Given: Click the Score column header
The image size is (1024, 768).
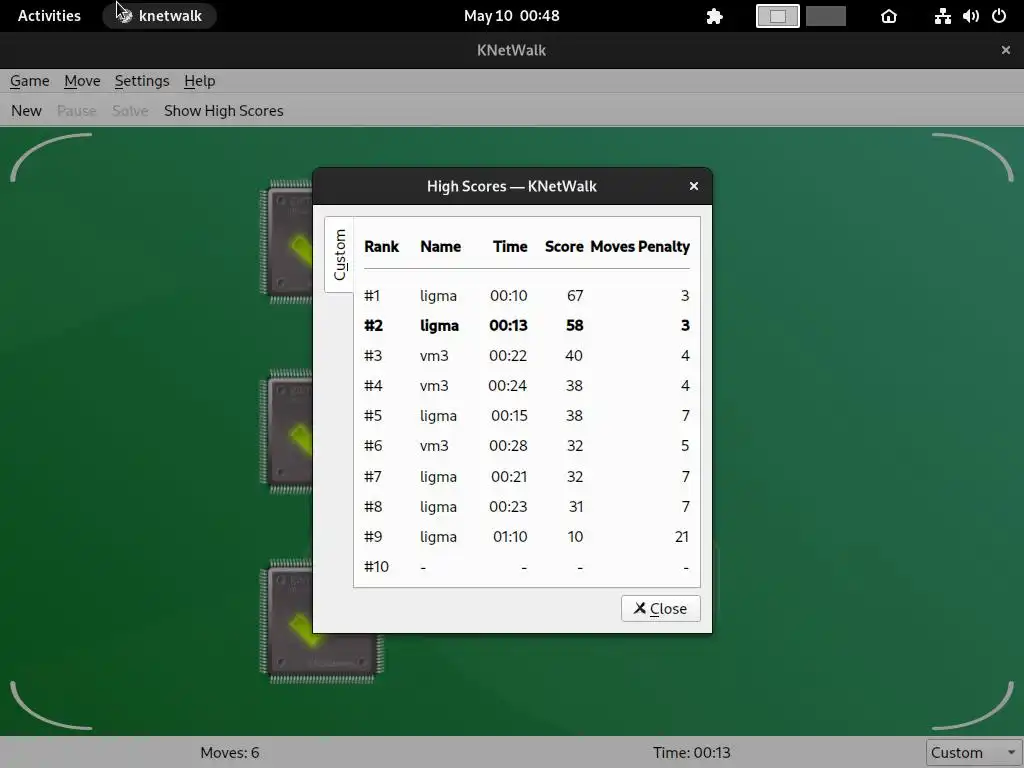Looking at the screenshot, I should [564, 247].
